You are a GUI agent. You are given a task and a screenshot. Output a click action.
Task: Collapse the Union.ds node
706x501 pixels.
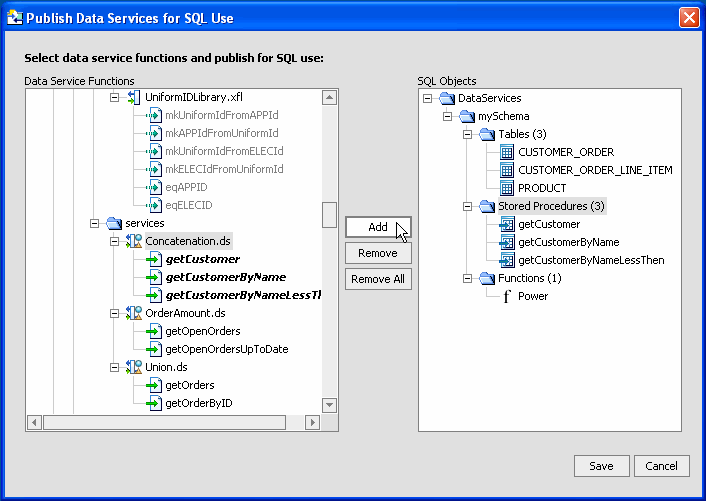114,367
